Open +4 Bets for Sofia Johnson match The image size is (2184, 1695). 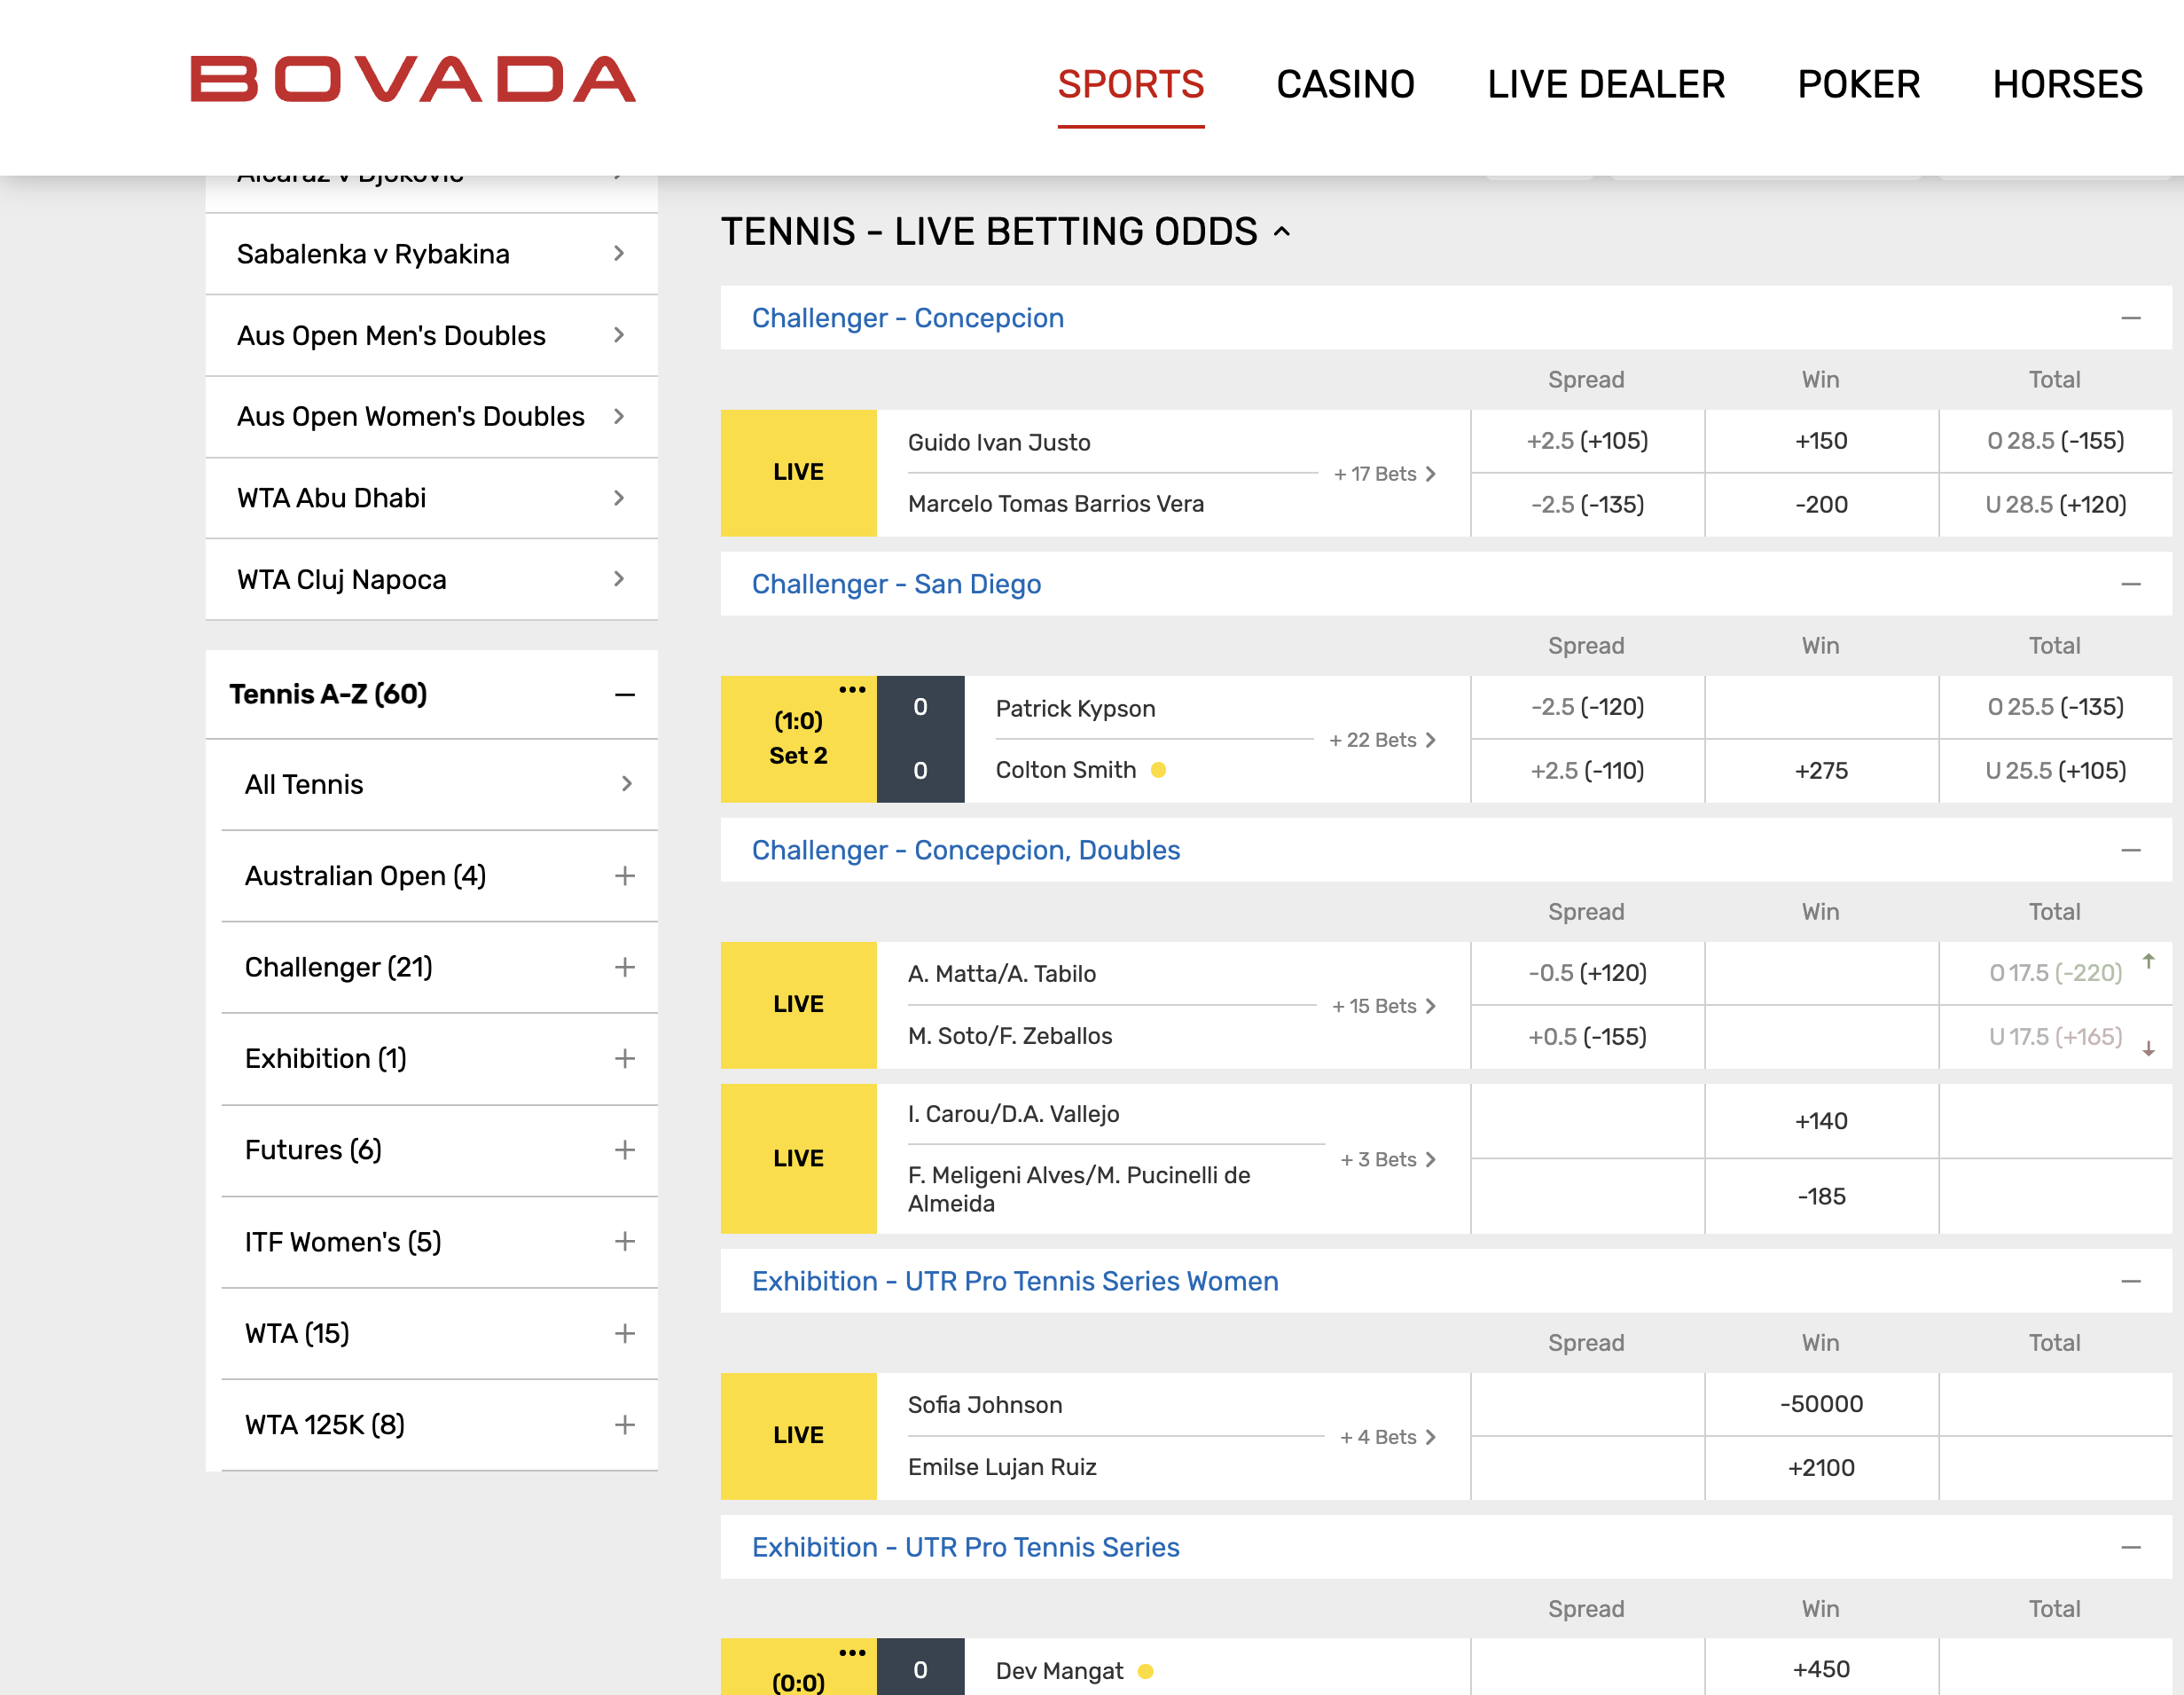coord(1388,1437)
